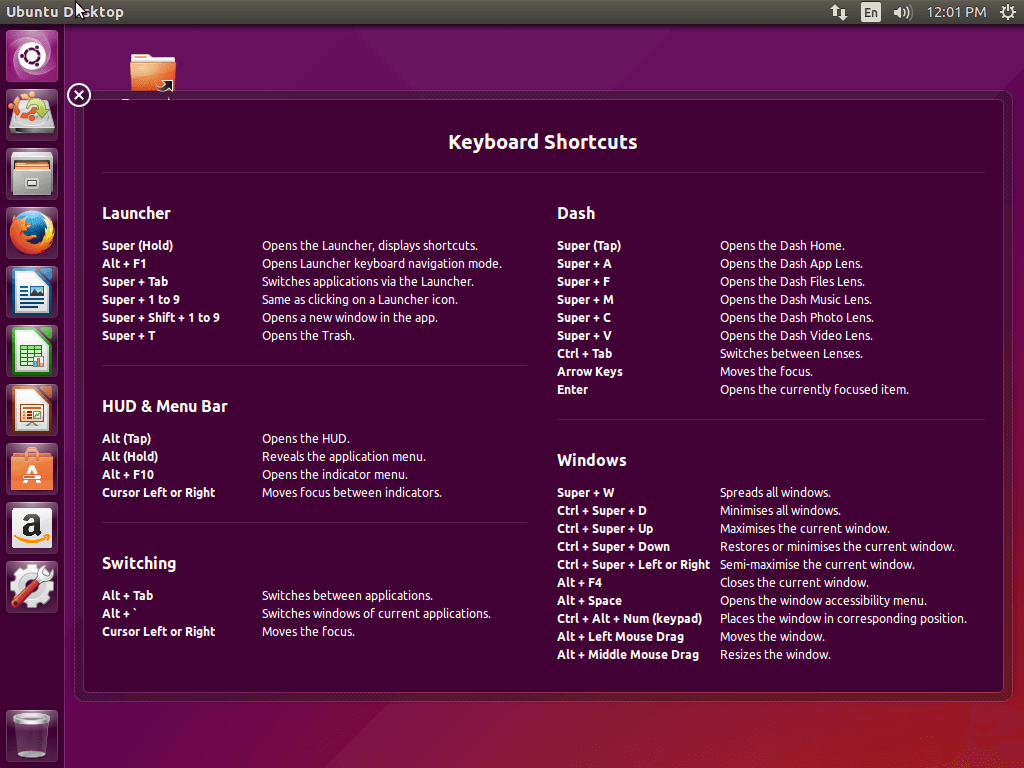Click the Alt + Space shortcut text
The height and width of the screenshot is (768, 1024).
(590, 601)
